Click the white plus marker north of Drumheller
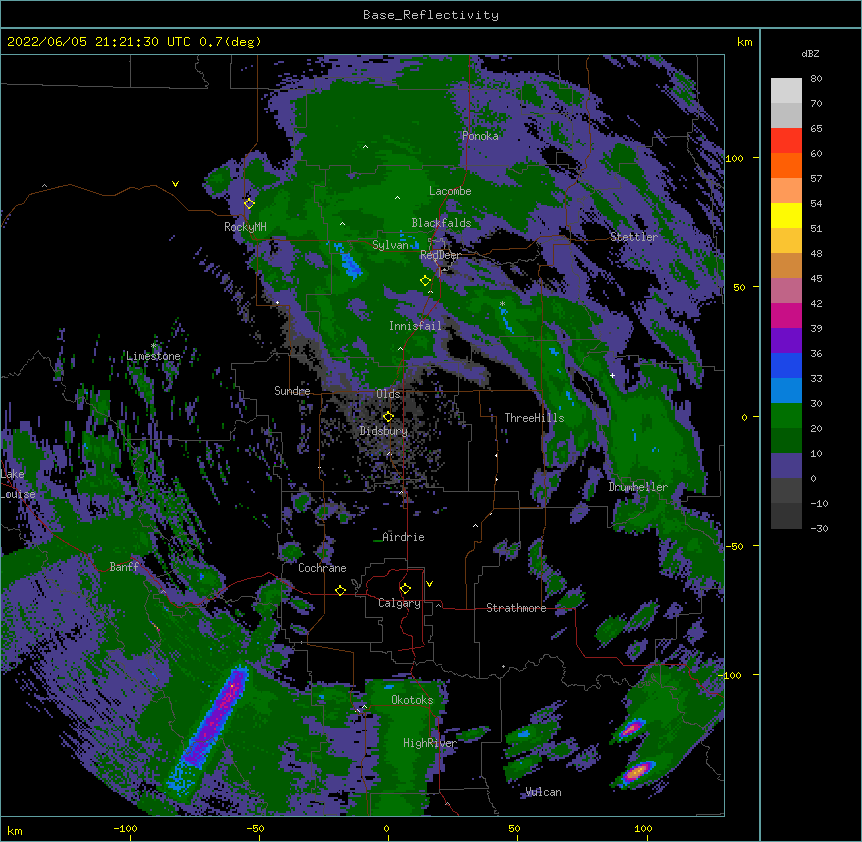Viewport: 862px width, 842px height. coord(612,375)
